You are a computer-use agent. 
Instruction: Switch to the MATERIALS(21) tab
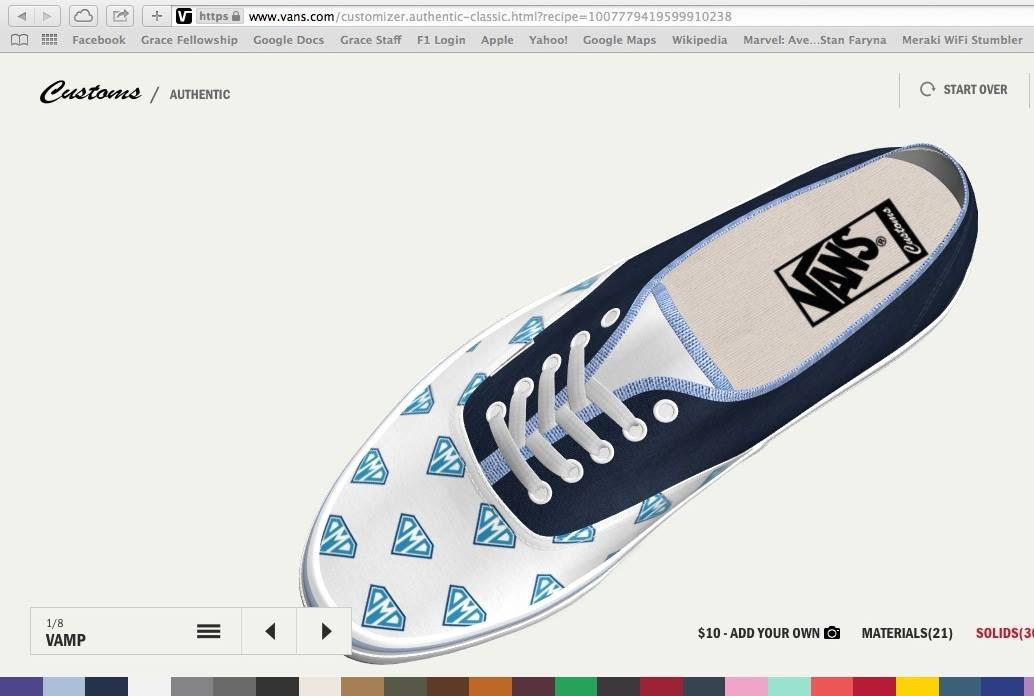pos(907,633)
